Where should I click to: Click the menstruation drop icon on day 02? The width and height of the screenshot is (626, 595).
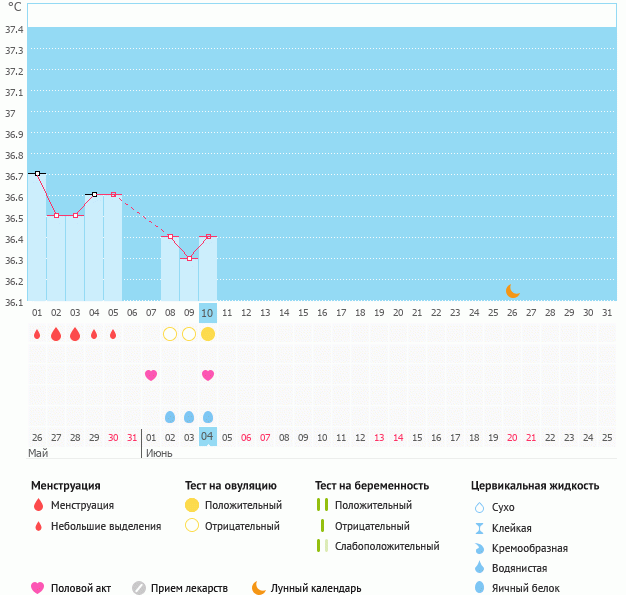pos(56,334)
